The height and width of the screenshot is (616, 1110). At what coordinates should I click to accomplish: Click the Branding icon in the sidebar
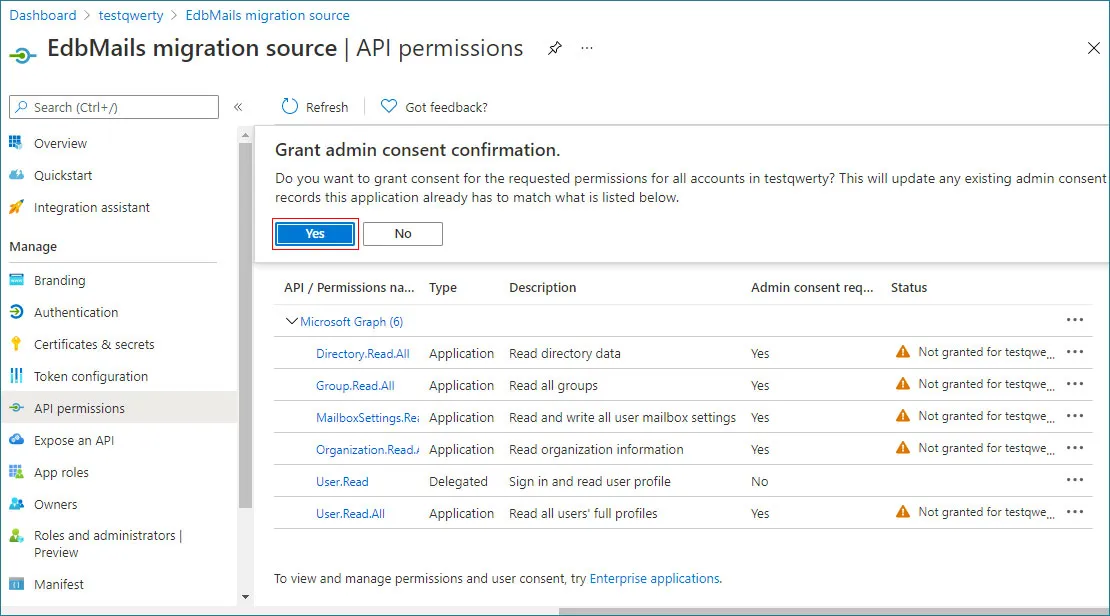[16, 280]
